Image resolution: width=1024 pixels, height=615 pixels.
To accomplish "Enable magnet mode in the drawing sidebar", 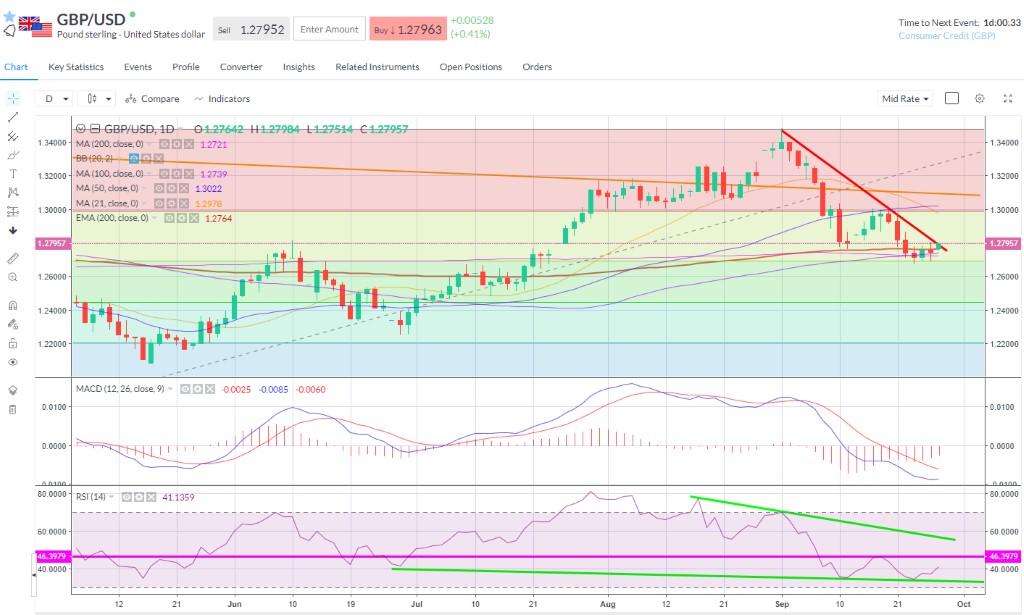I will point(13,305).
